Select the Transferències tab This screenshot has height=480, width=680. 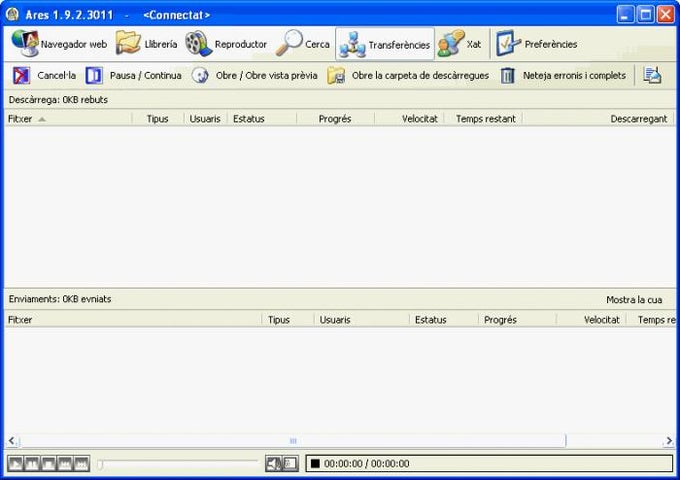[385, 44]
